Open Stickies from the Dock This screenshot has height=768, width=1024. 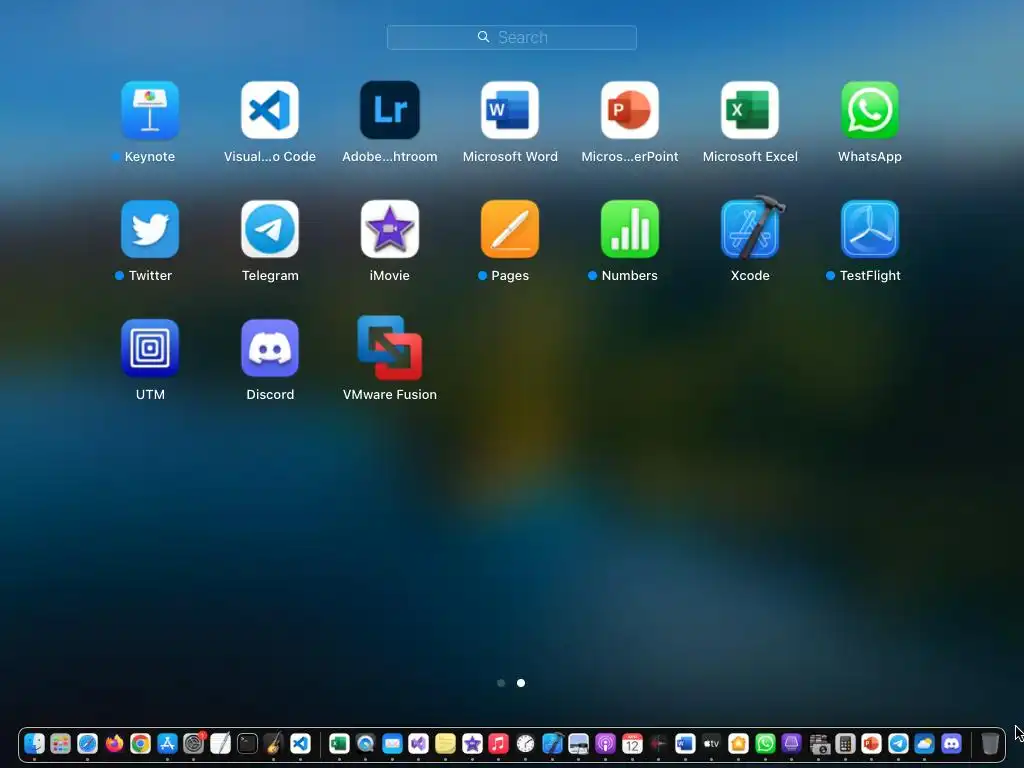(x=445, y=743)
